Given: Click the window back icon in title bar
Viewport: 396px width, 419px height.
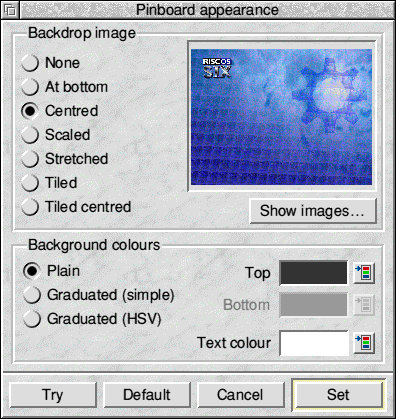Looking at the screenshot, I should pos(11,10).
